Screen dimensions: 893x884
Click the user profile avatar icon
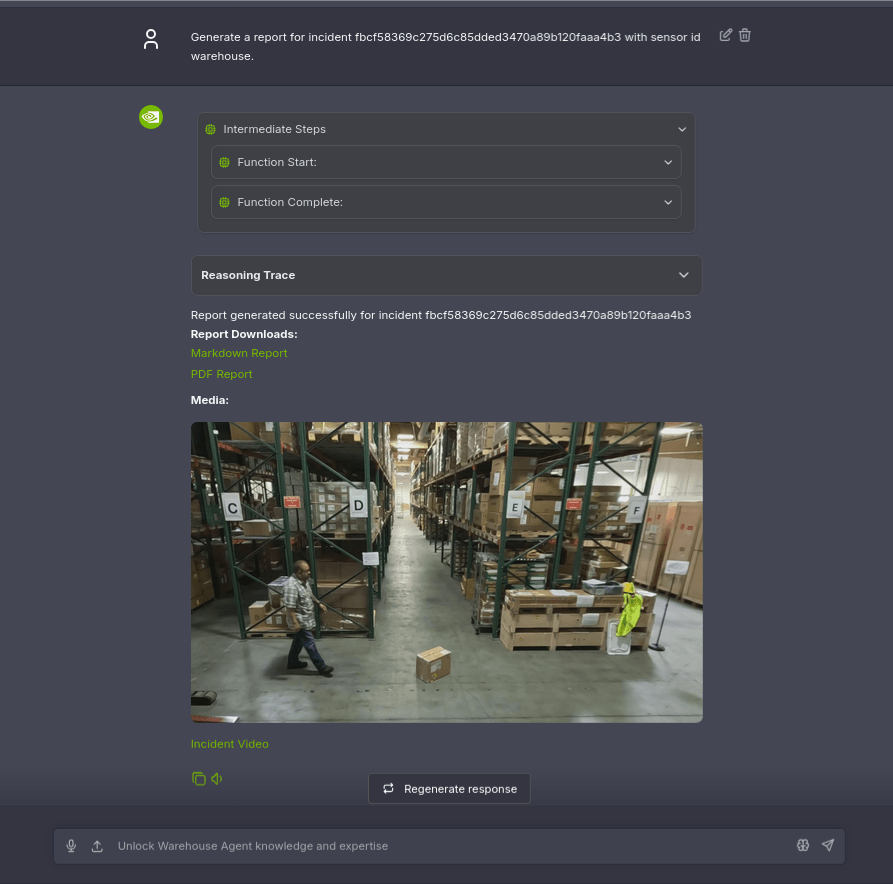151,40
